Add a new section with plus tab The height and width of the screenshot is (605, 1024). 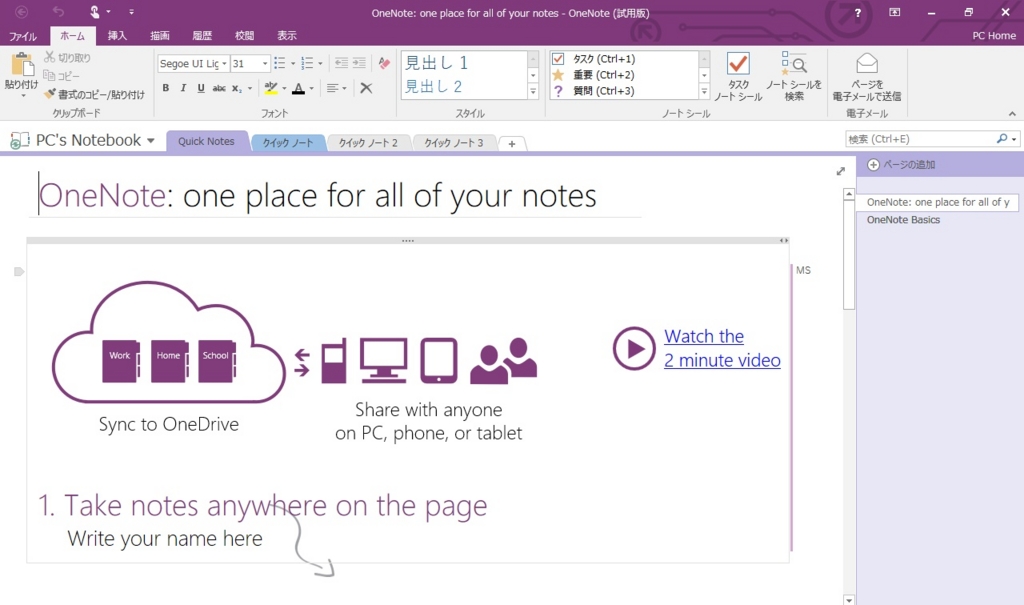coord(512,144)
